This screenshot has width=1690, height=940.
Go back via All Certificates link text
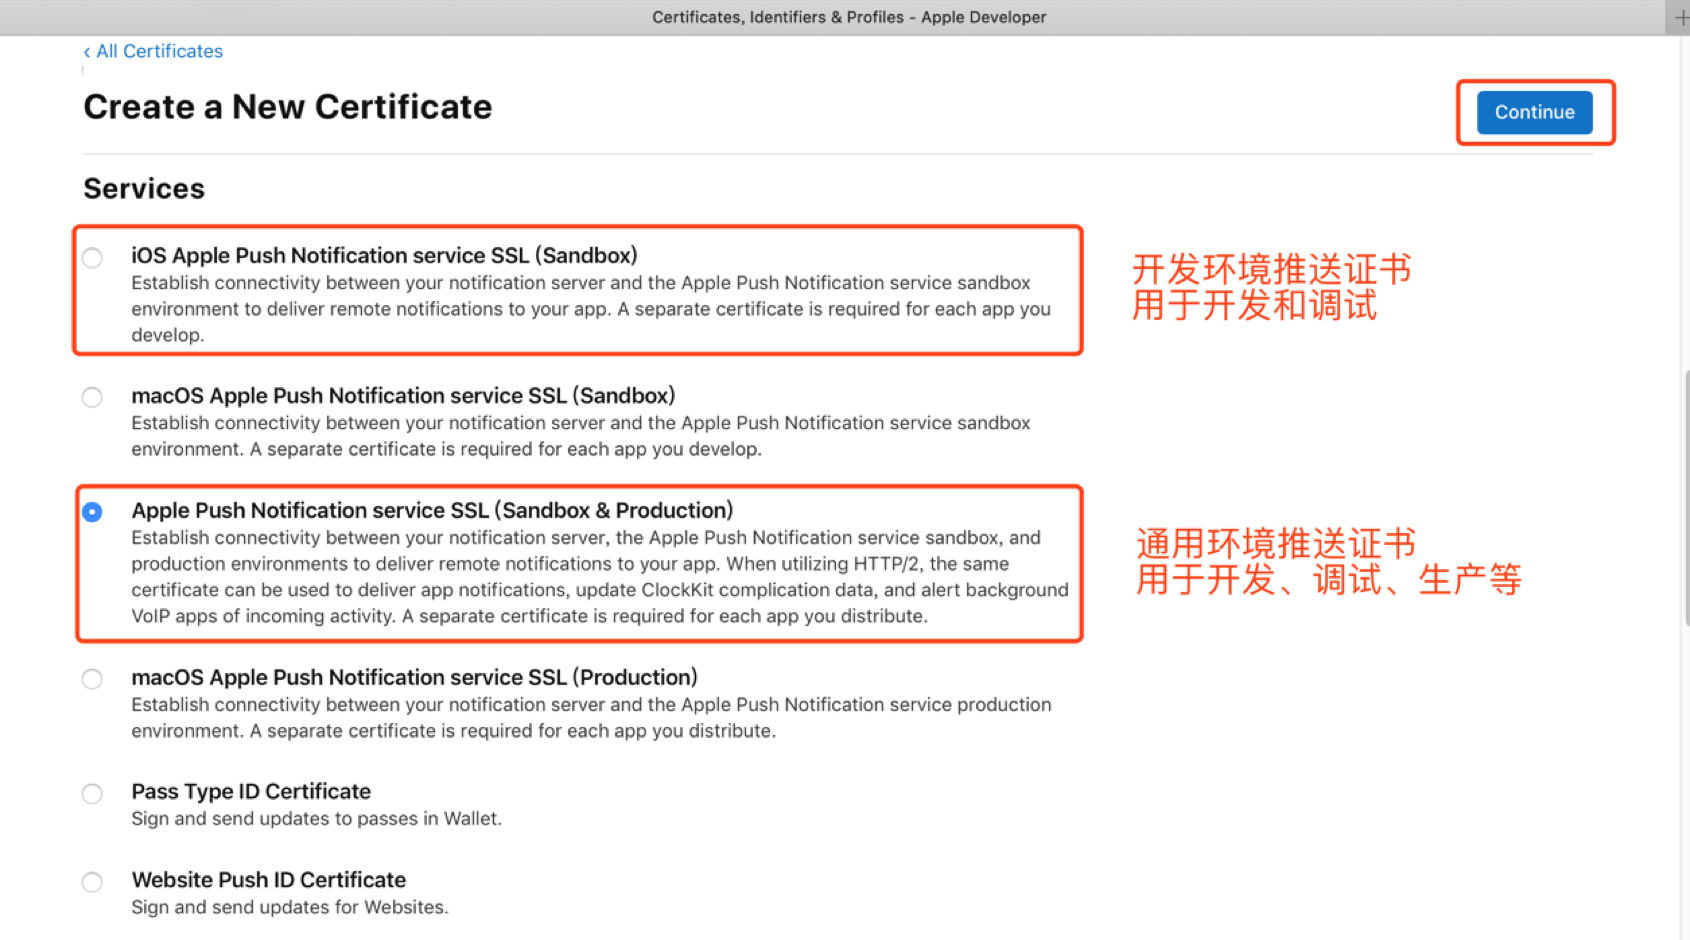(x=159, y=51)
